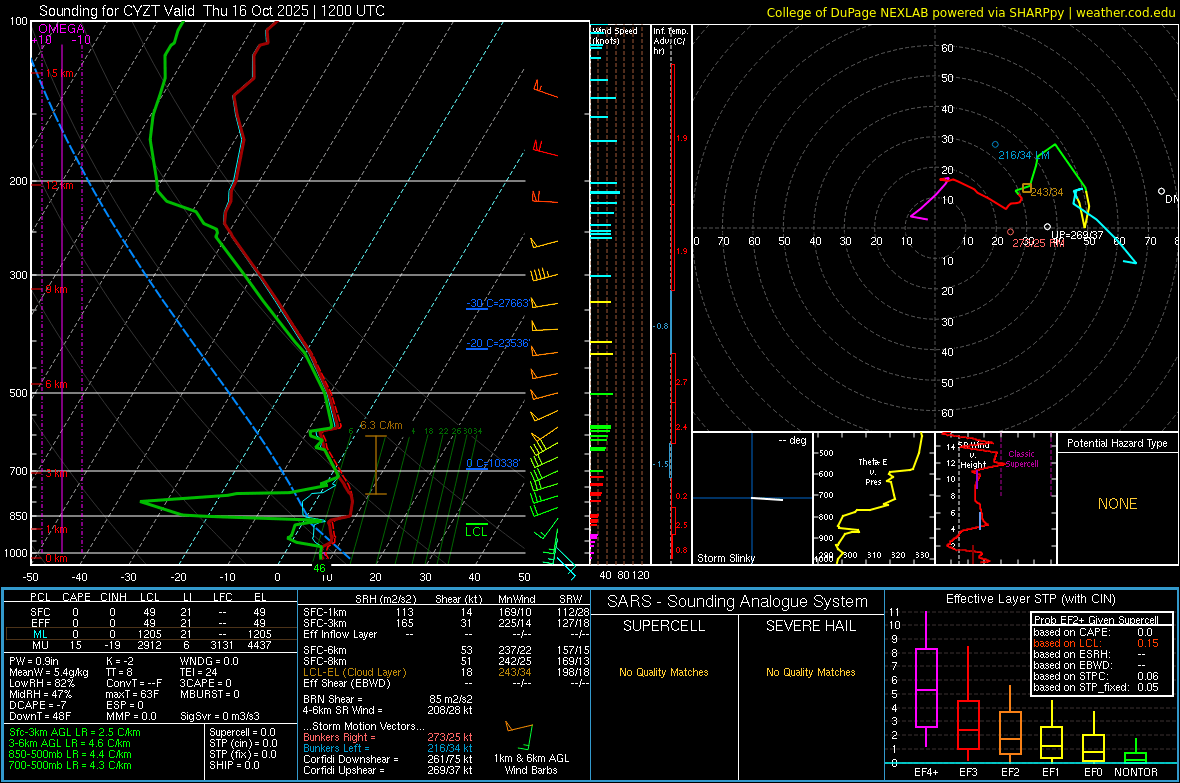Select the 6 km height marker

[x=56, y=384]
